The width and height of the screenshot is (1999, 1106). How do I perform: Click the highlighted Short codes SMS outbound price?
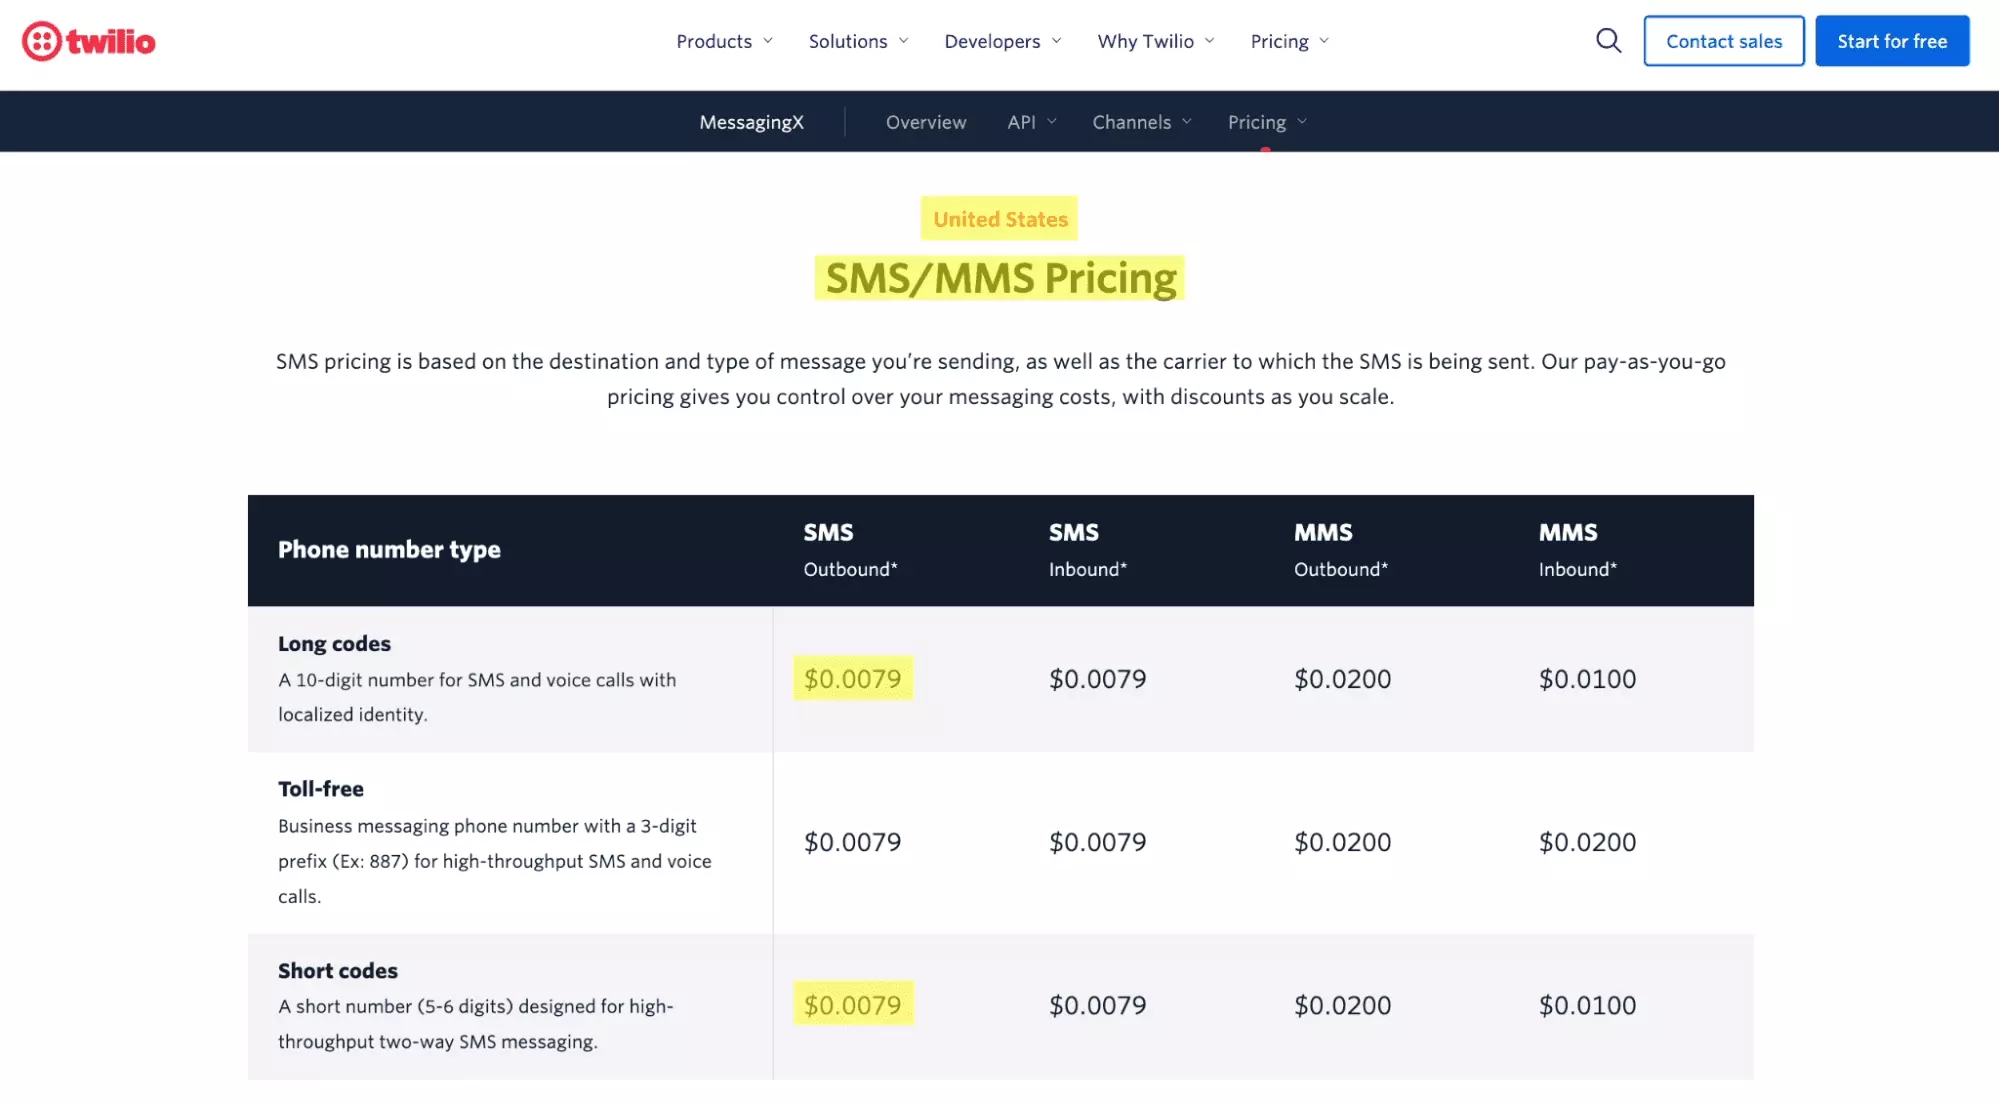tap(853, 1005)
